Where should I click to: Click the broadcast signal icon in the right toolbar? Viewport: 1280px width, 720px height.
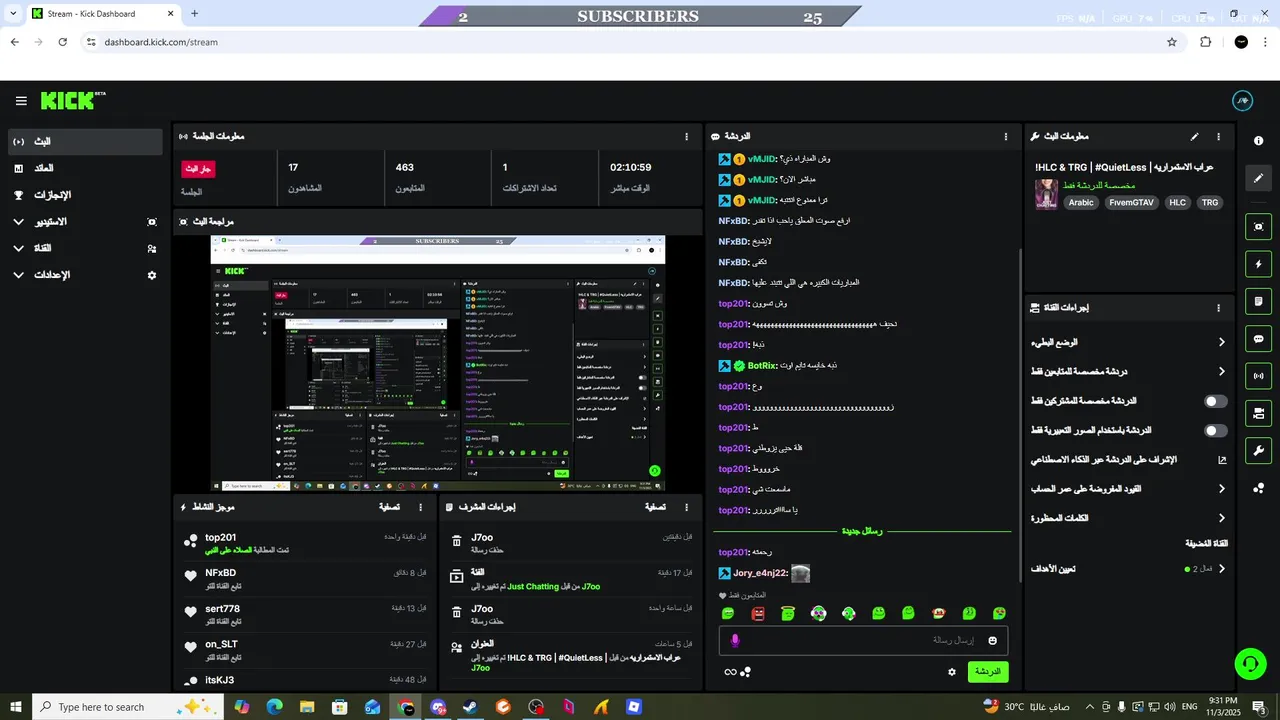point(1259,376)
